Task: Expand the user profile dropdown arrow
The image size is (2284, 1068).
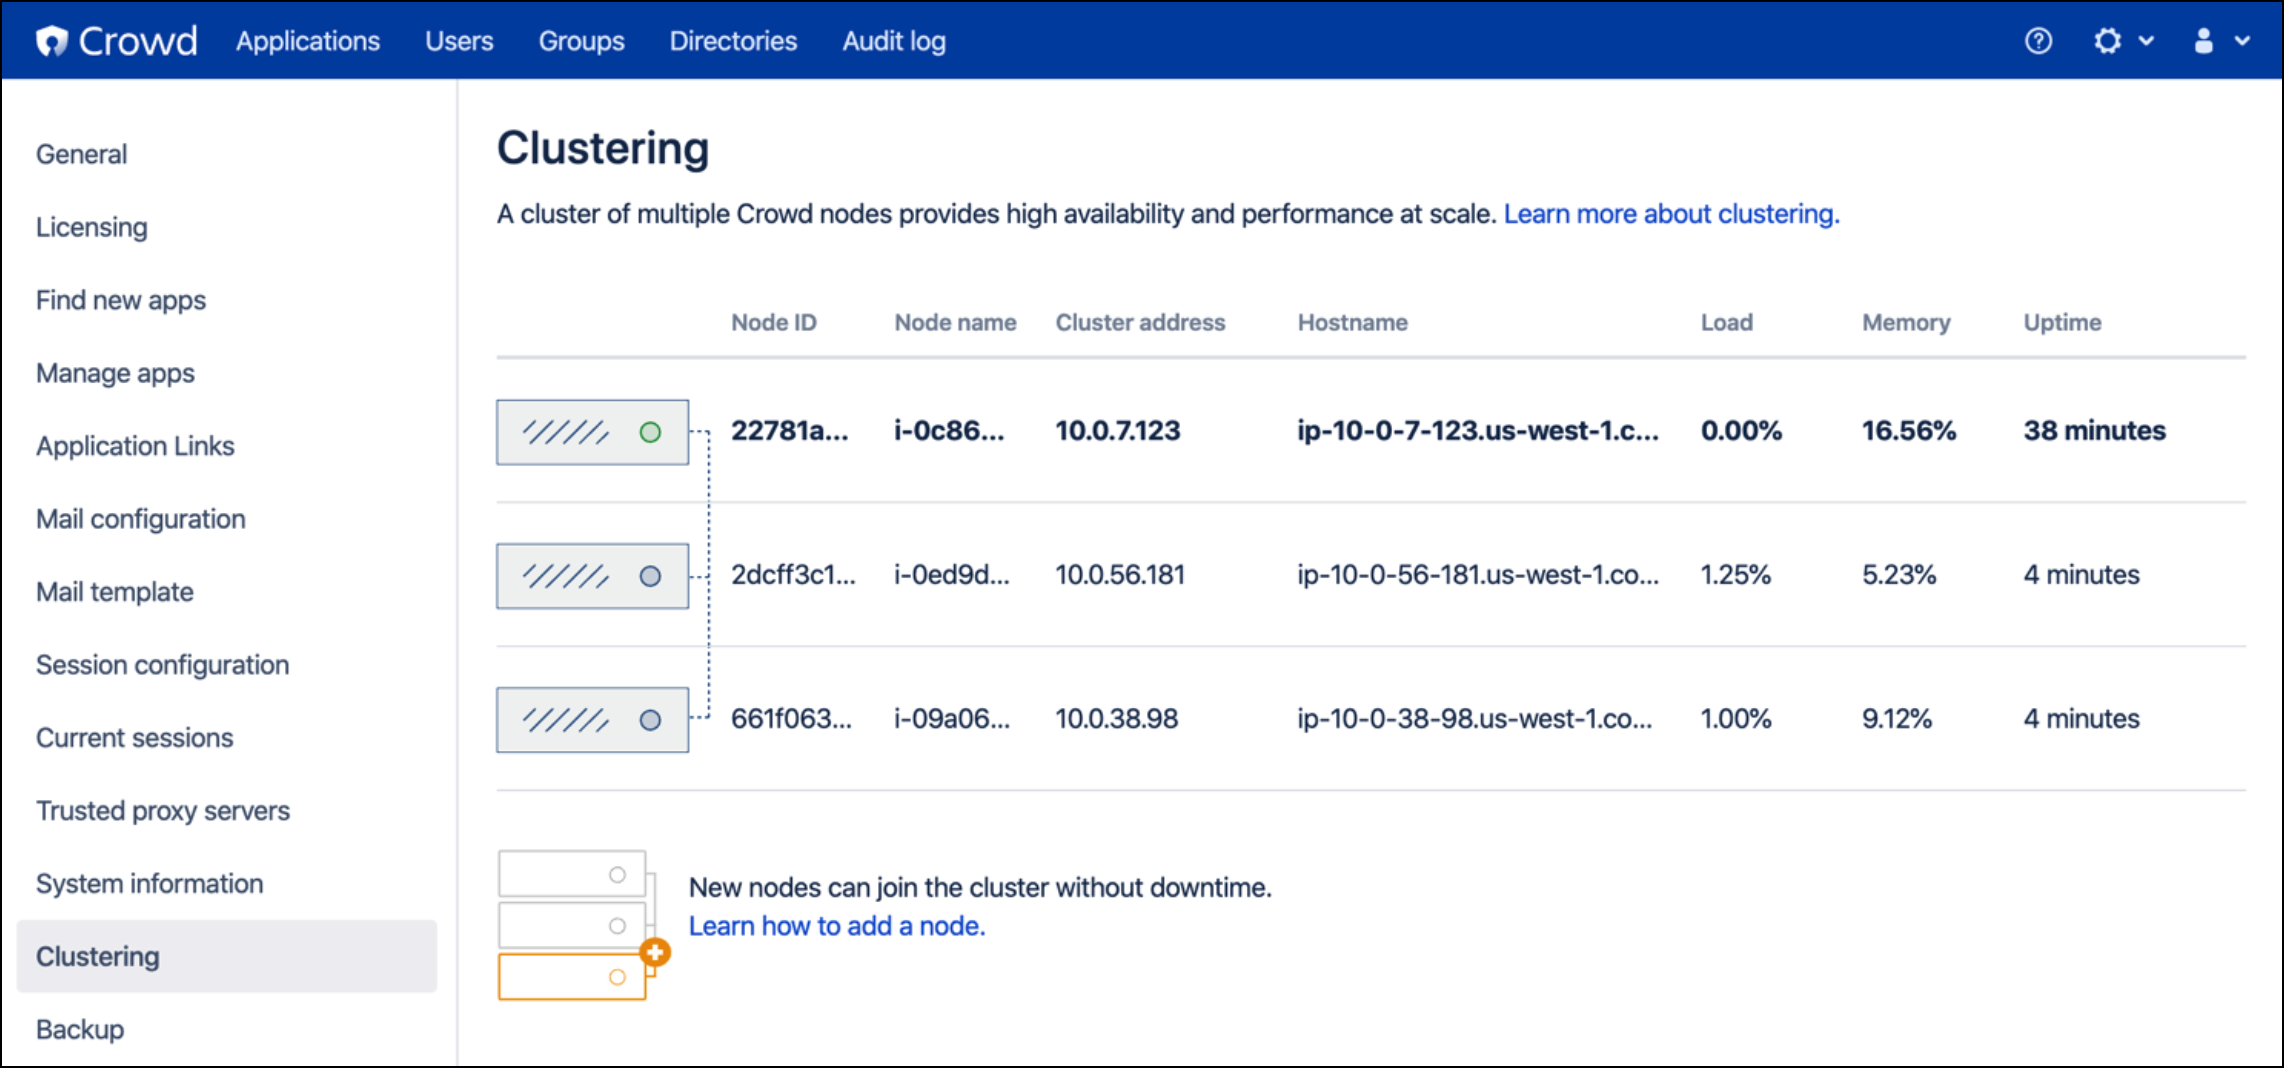Action: [2242, 41]
